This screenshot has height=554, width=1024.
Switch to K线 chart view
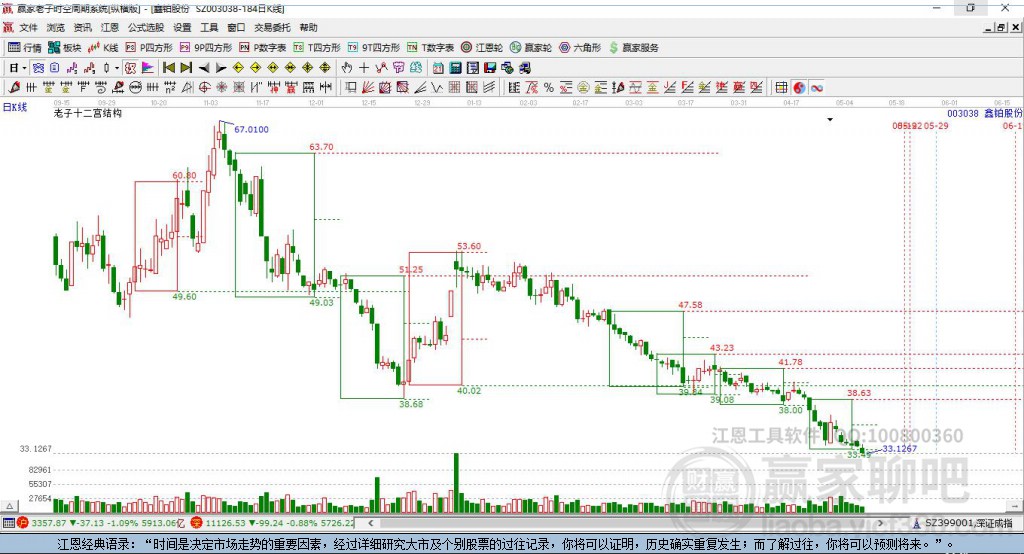coord(103,48)
